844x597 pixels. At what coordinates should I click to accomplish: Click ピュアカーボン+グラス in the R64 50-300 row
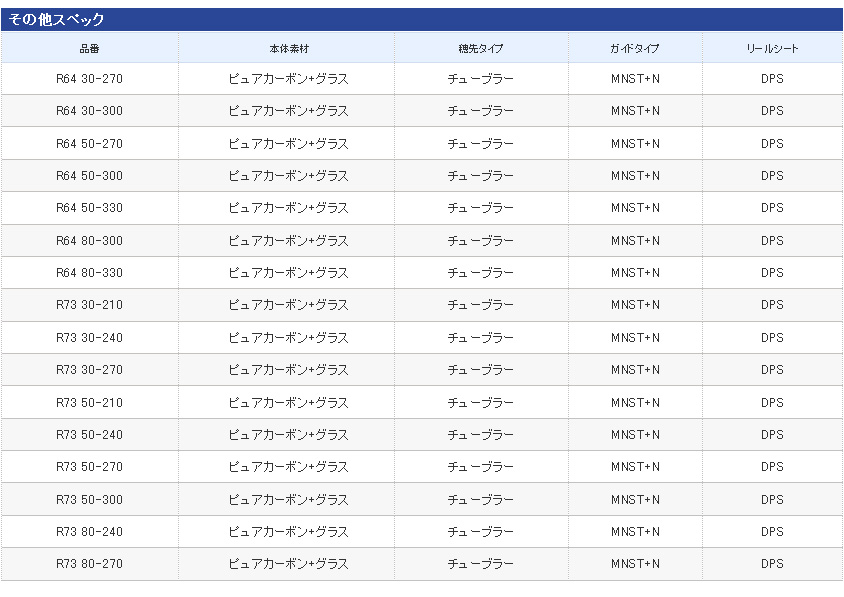pos(288,176)
